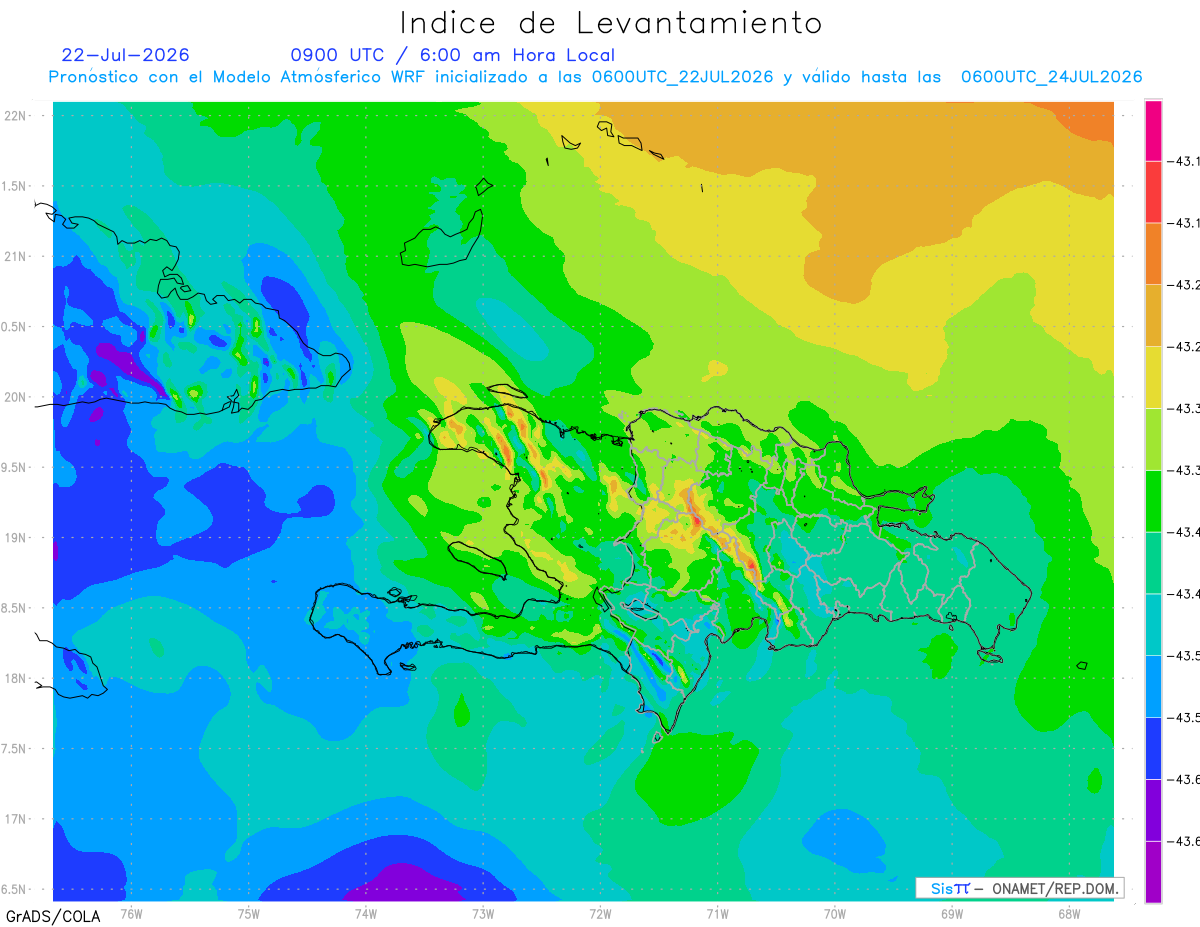Click the "70W" longitude label
Screen dimensions: 1200x927
click(x=834, y=912)
